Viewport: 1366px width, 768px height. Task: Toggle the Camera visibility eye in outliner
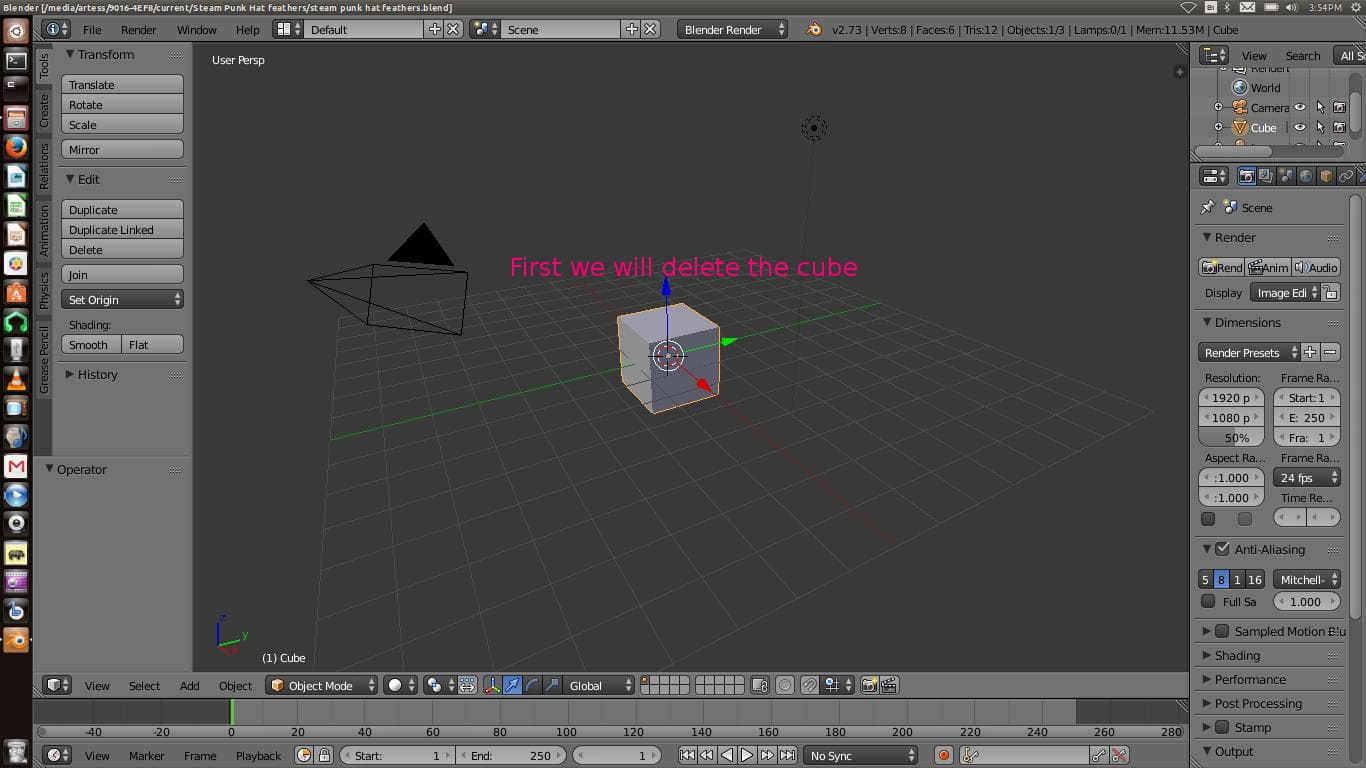tap(1300, 107)
